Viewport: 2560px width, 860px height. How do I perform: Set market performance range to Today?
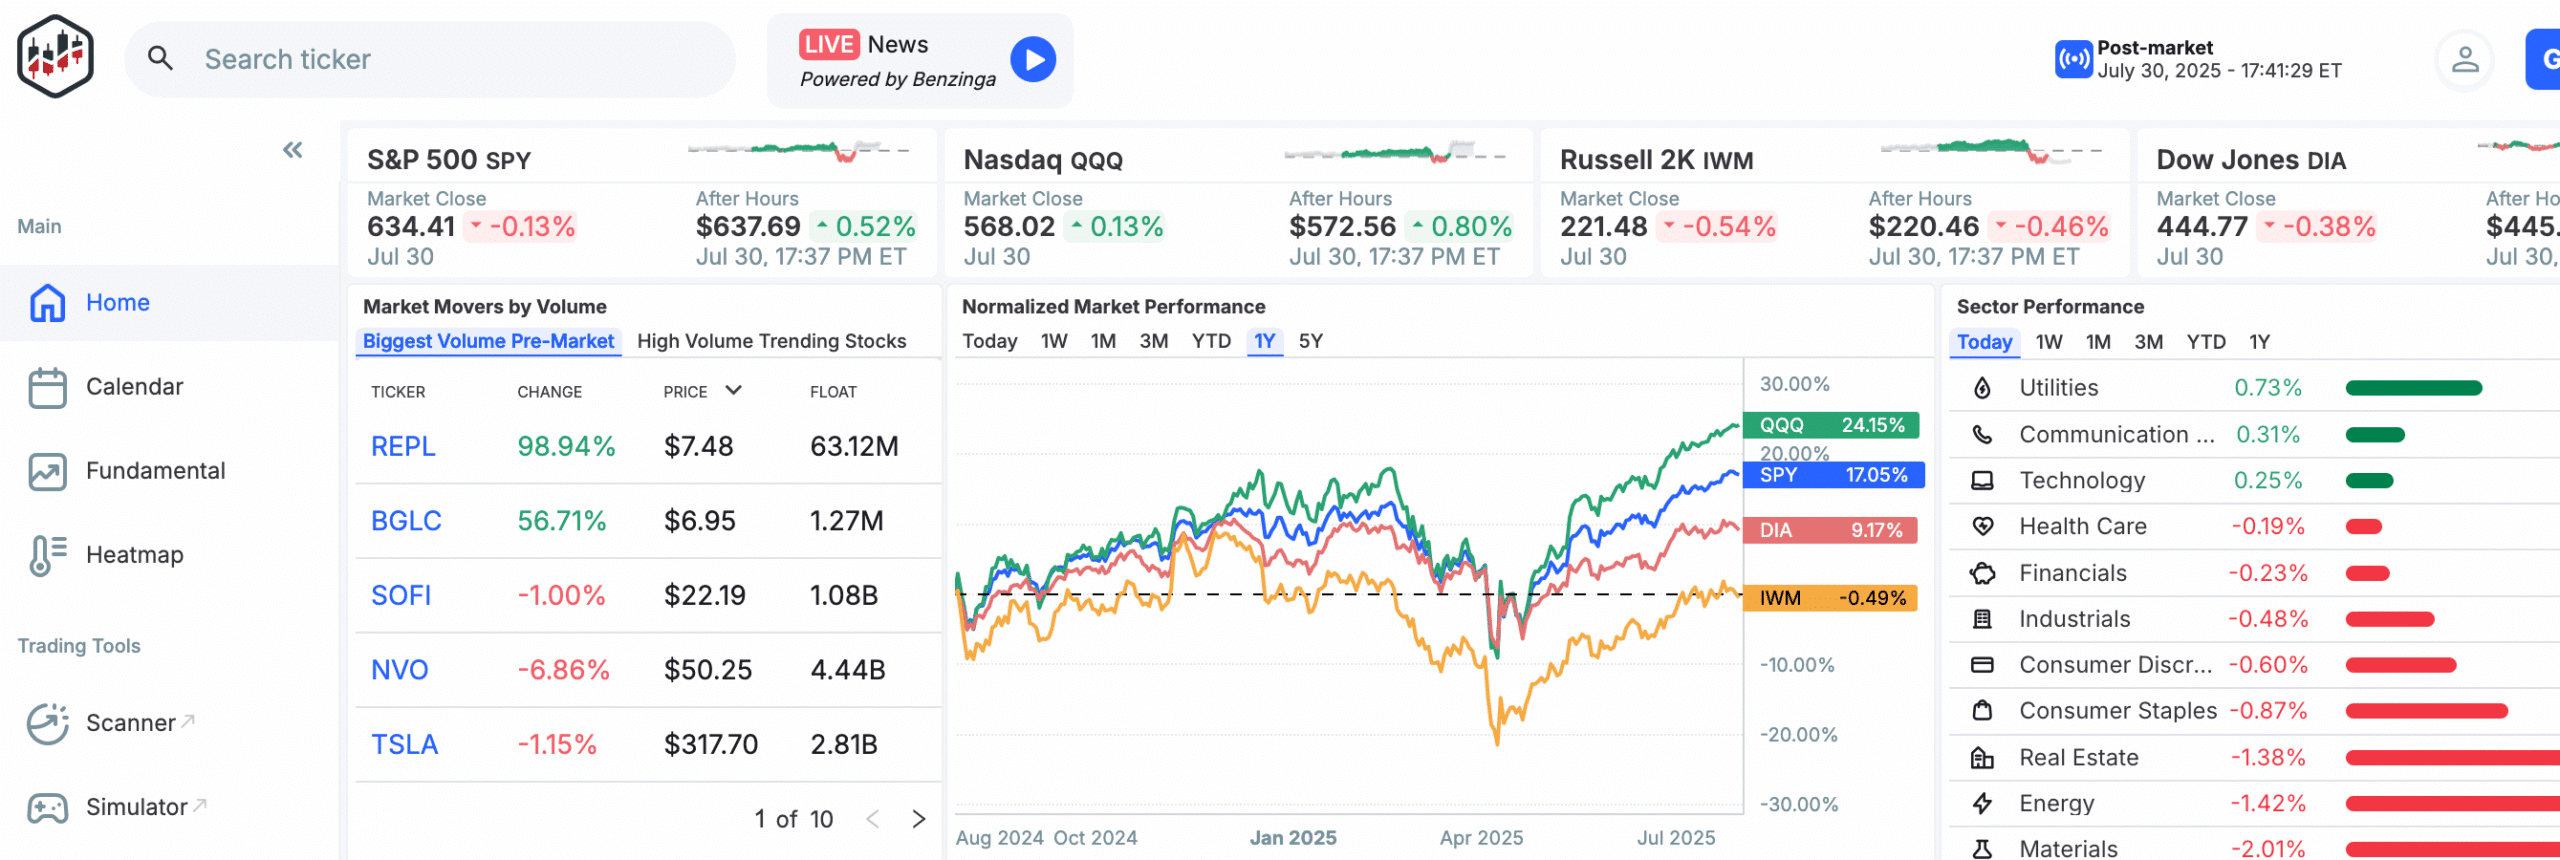tap(989, 341)
